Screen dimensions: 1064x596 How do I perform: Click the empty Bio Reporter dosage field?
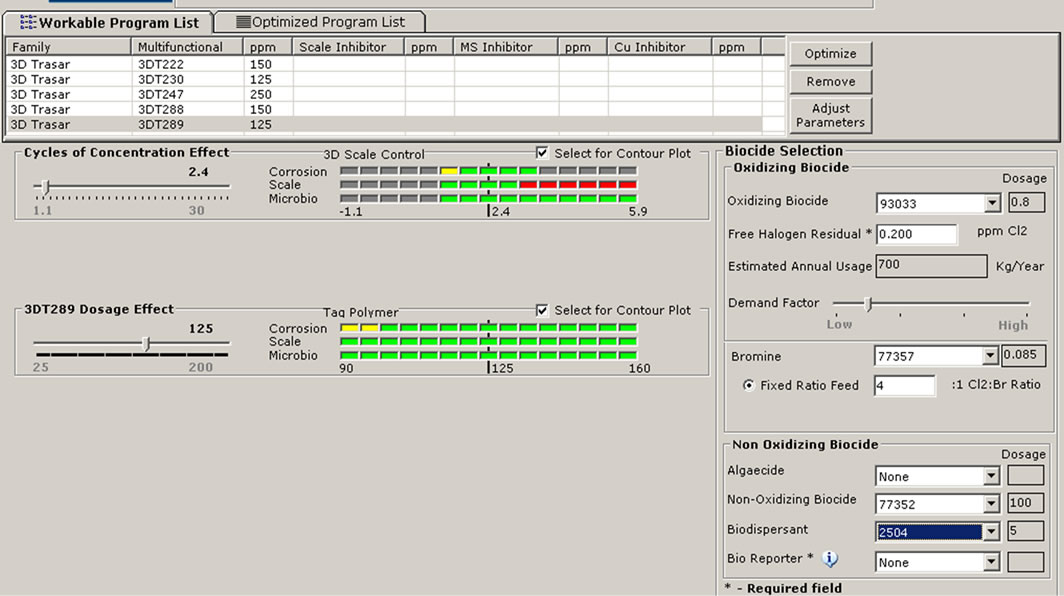tap(1025, 561)
